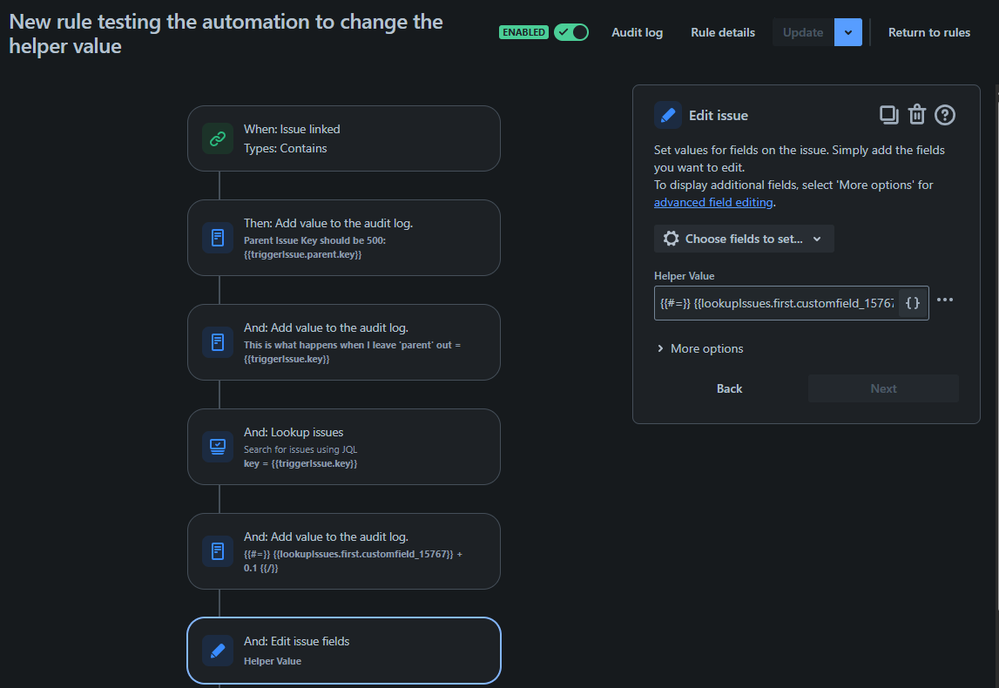999x688 pixels.
Task: Insert smart value with curly braces button
Action: pyautogui.click(x=913, y=303)
